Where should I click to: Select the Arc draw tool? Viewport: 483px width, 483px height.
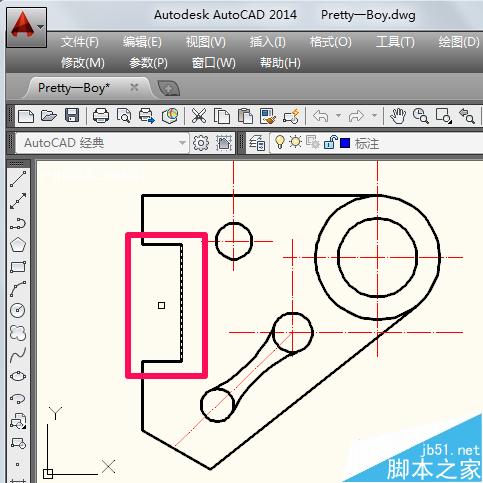click(18, 289)
